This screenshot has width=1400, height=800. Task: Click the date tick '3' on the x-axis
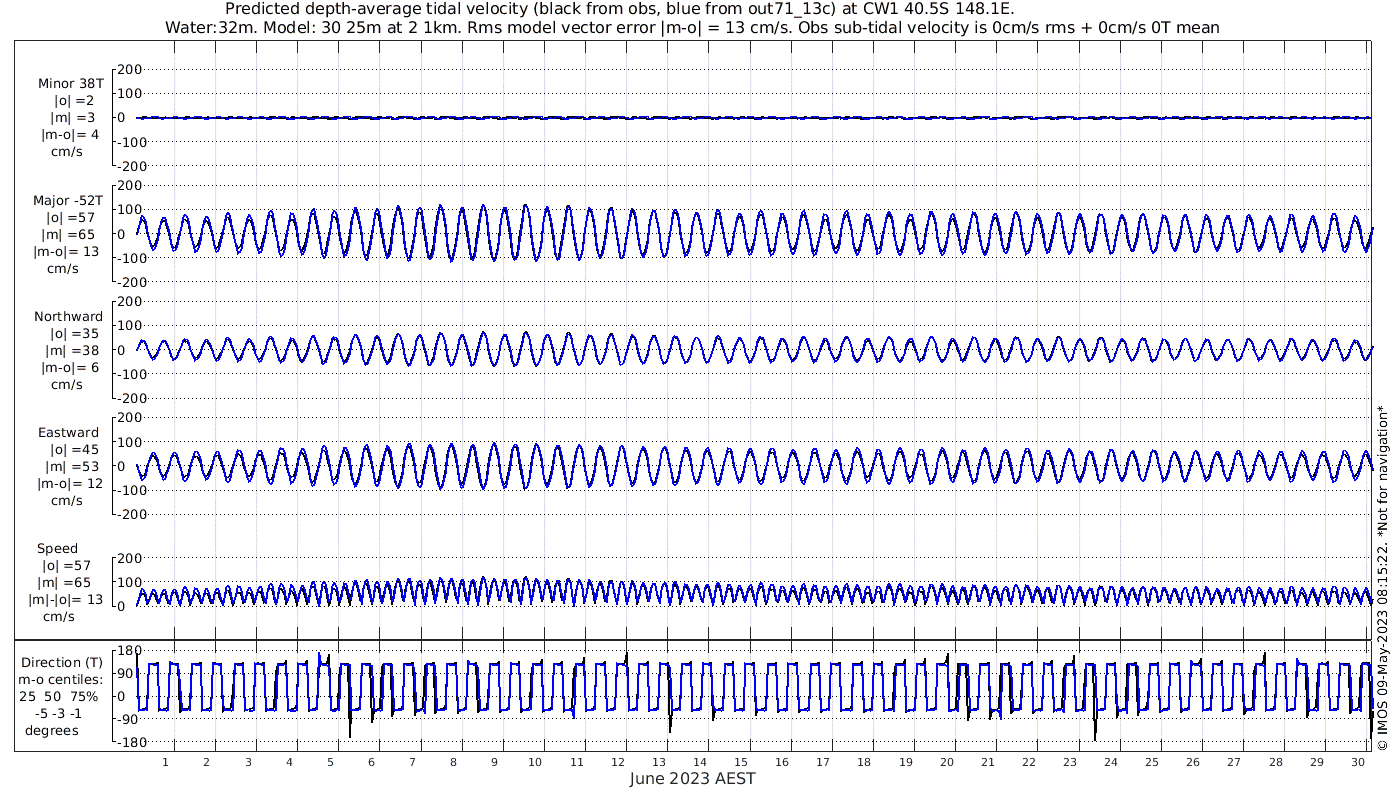248,762
